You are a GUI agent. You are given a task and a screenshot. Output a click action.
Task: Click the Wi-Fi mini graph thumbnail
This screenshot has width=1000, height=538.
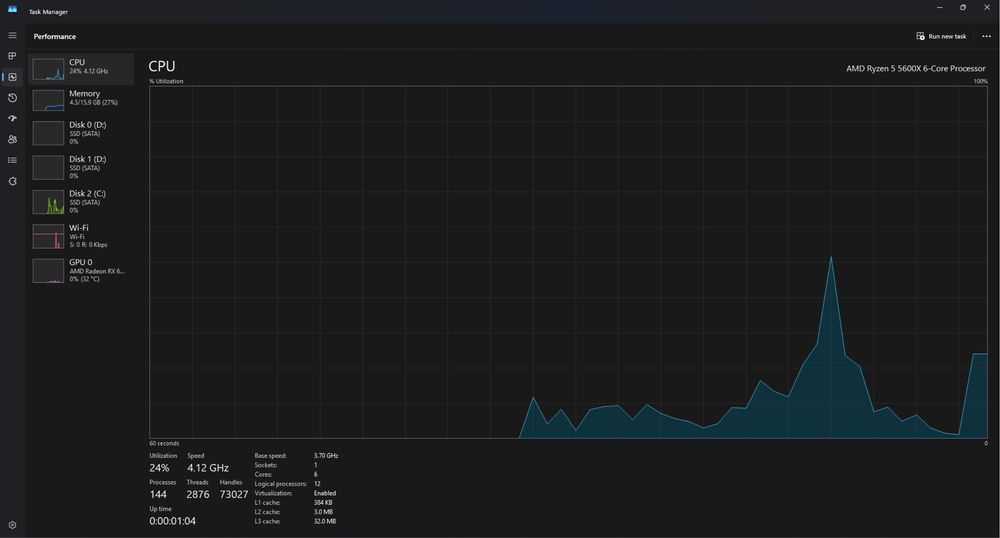click(48, 236)
